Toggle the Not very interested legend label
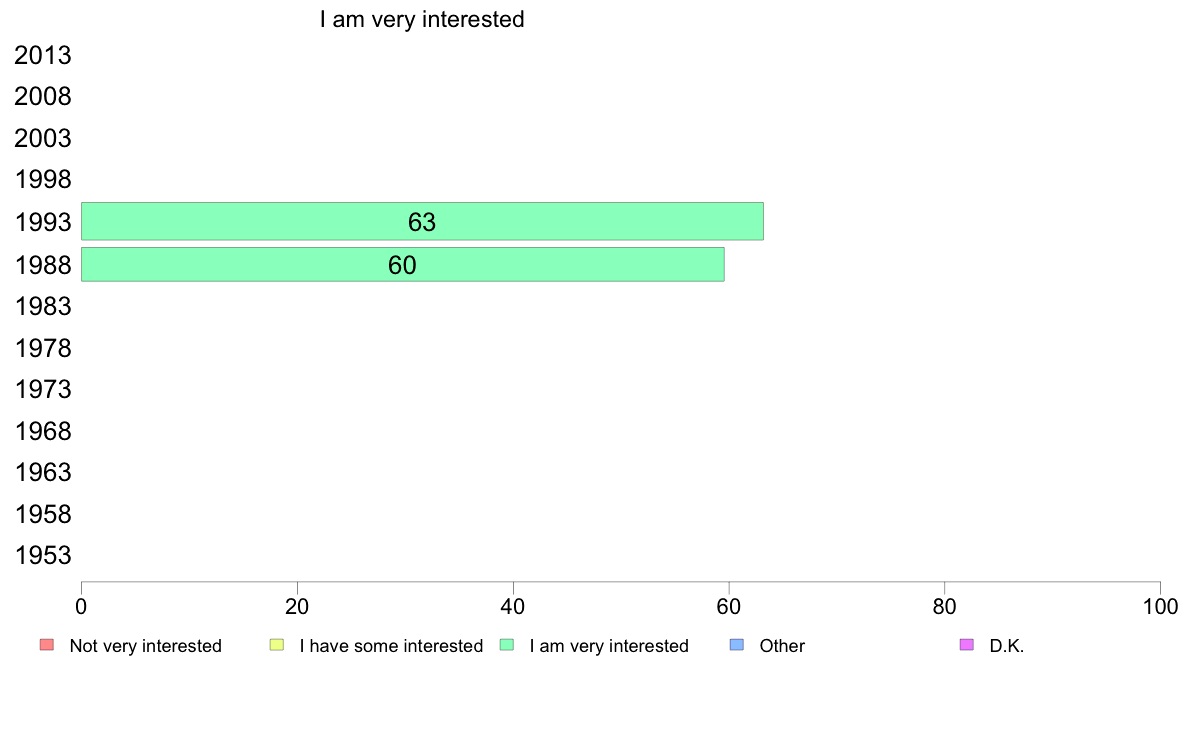Image resolution: width=1188 pixels, height=736 pixels. tap(145, 646)
